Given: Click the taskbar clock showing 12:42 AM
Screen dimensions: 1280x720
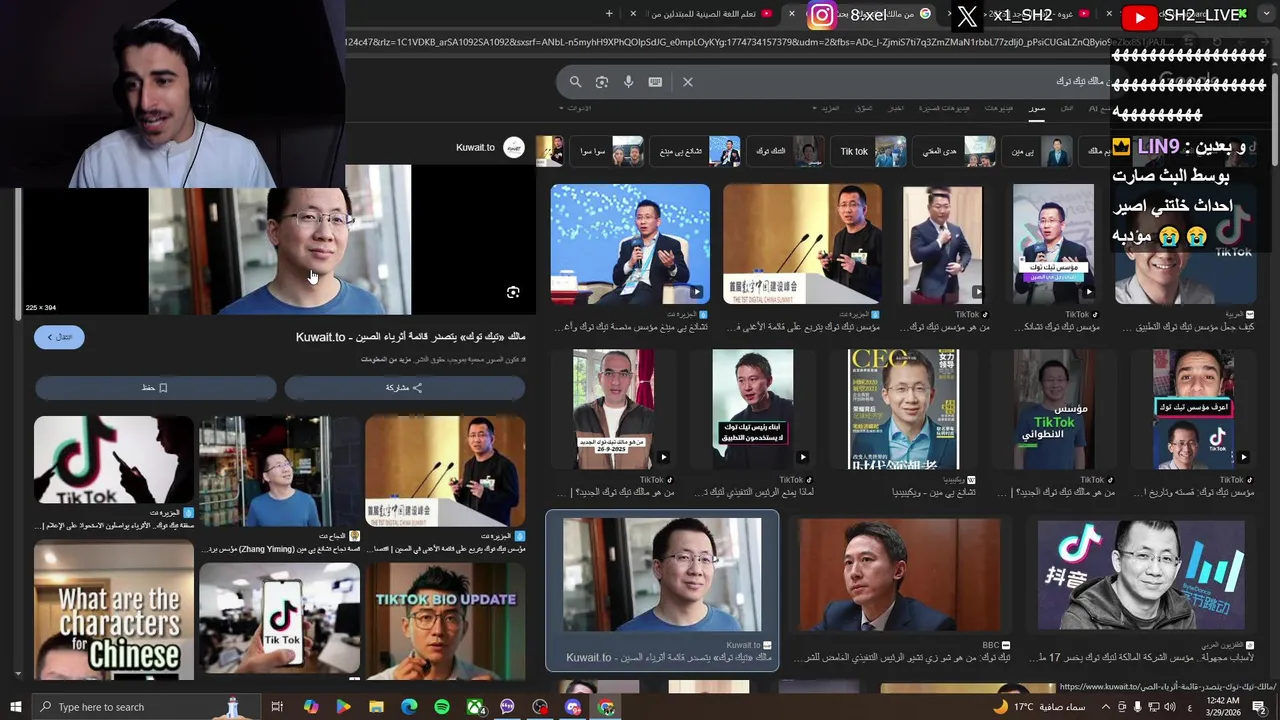Looking at the screenshot, I should click(x=1224, y=707).
